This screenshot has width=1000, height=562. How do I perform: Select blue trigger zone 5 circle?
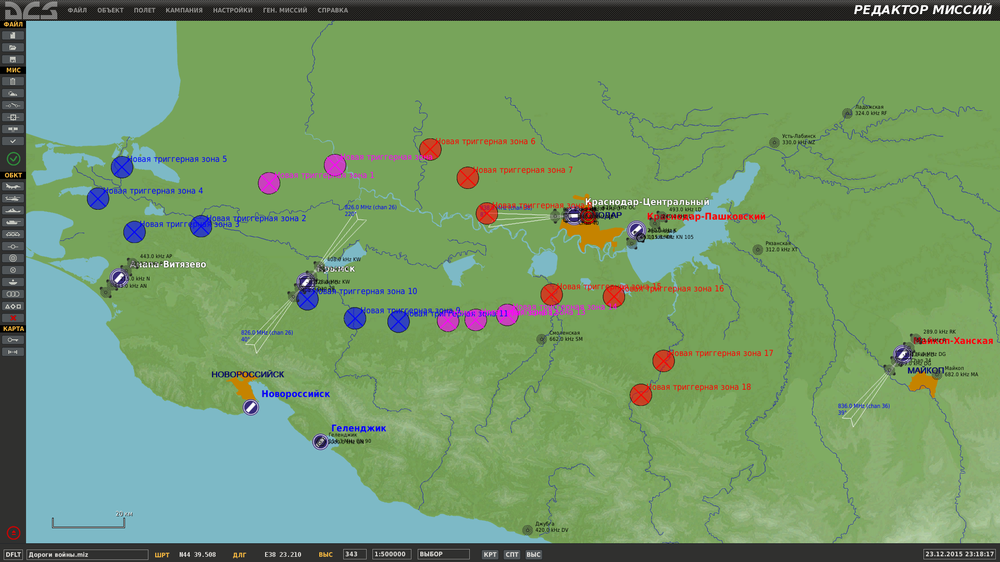click(x=122, y=166)
